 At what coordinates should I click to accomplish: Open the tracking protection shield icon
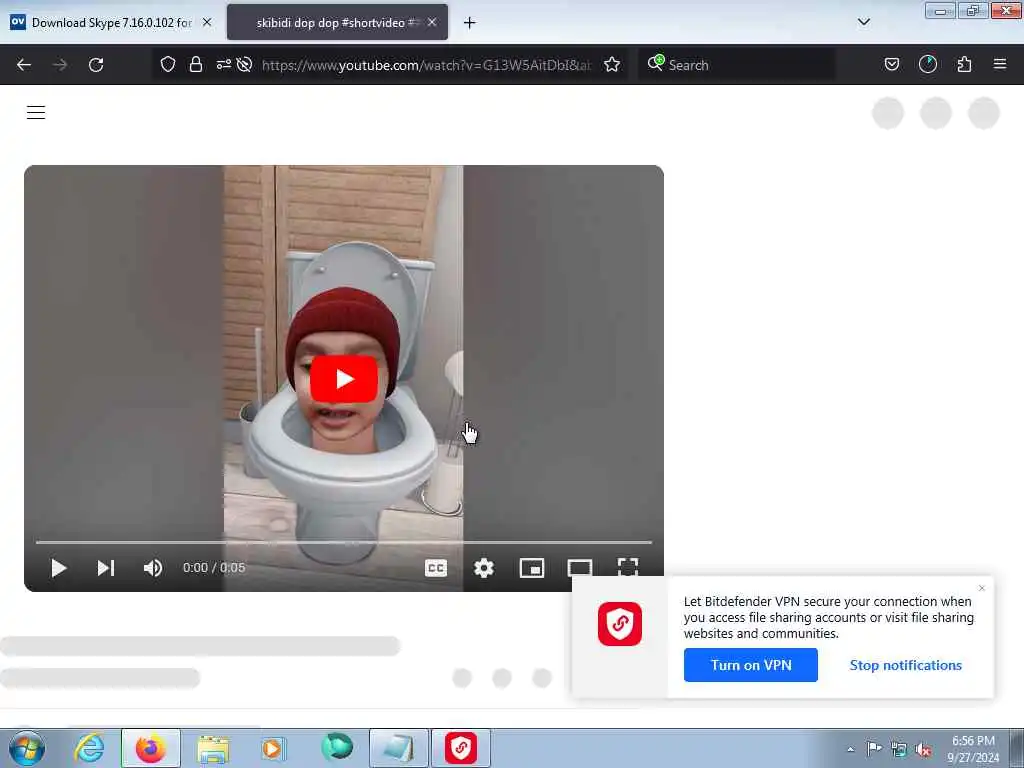[168, 64]
